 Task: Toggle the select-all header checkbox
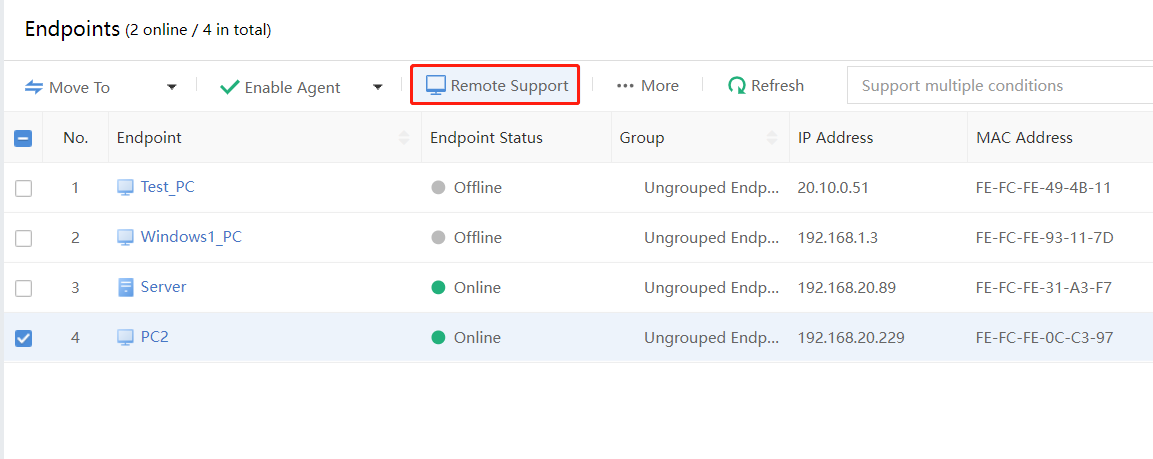[23, 138]
